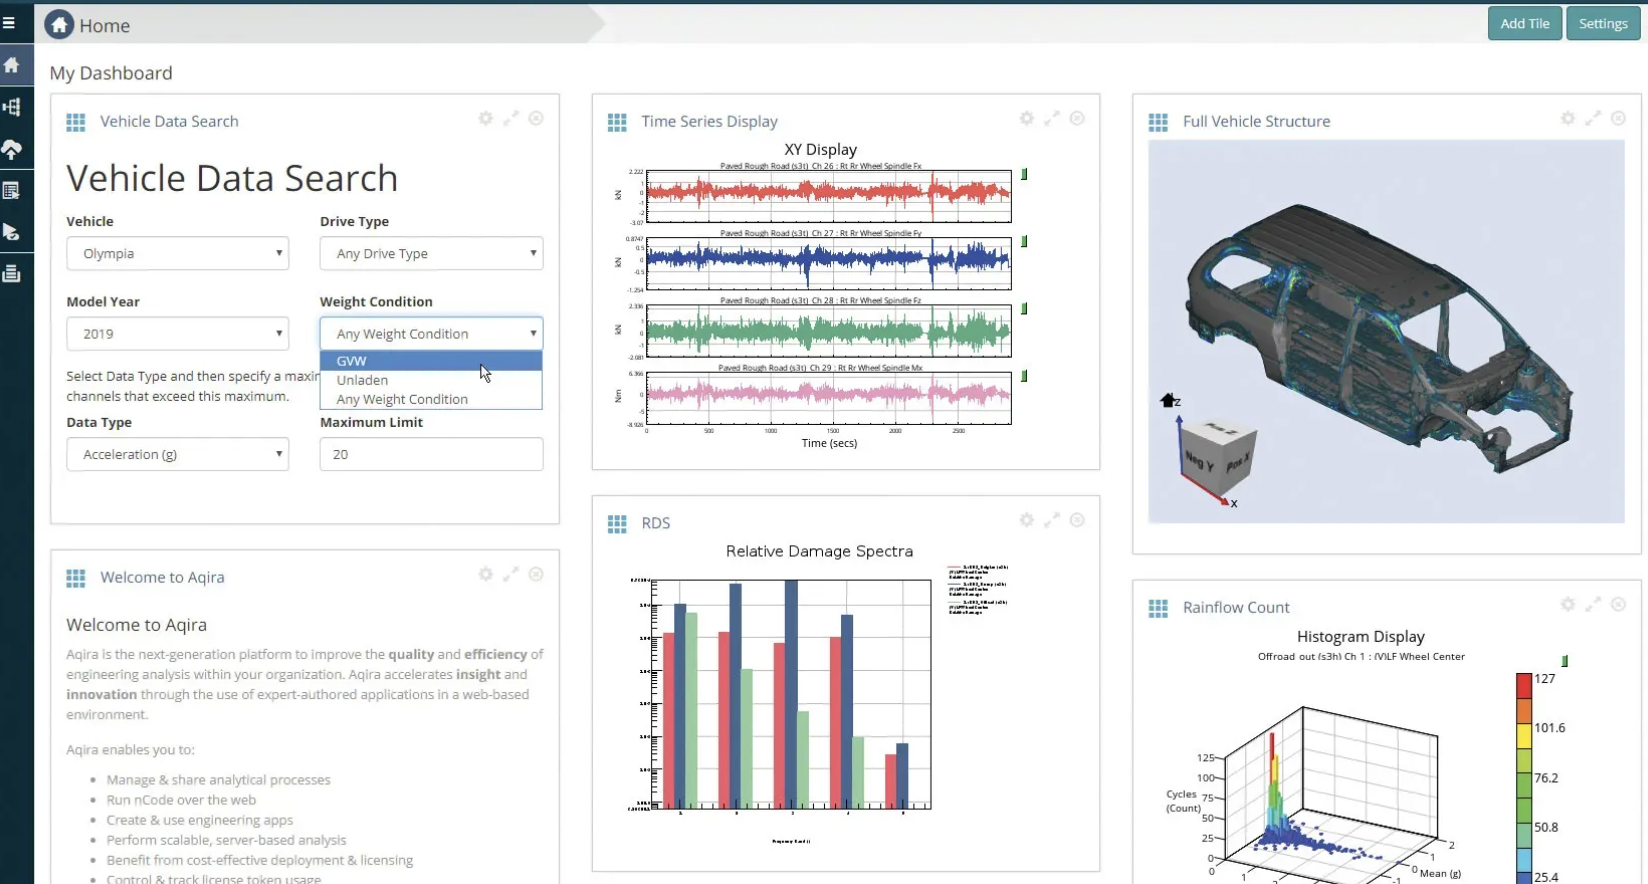Click Vehicle Data Search tile grid icon
The image size is (1648, 884).
[x=76, y=122]
